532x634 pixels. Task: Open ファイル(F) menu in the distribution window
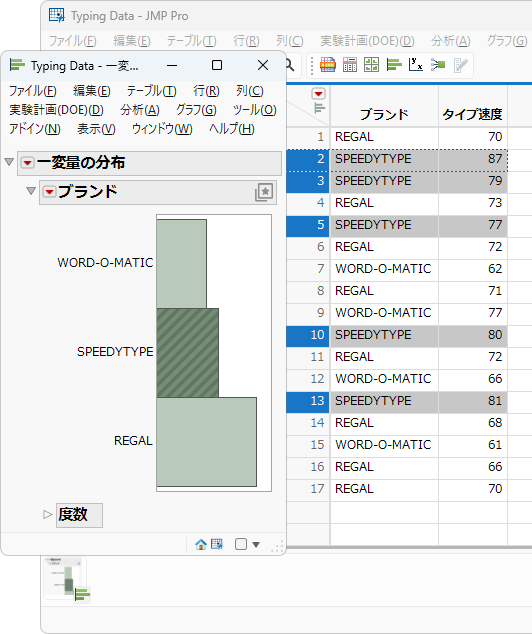(x=33, y=91)
